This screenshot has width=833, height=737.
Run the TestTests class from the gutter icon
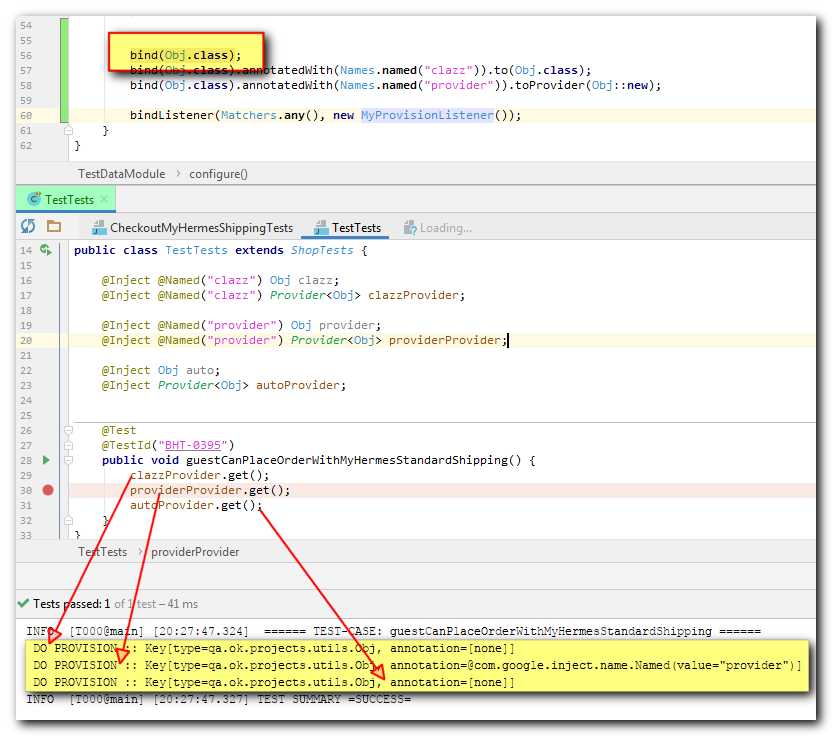[46, 250]
